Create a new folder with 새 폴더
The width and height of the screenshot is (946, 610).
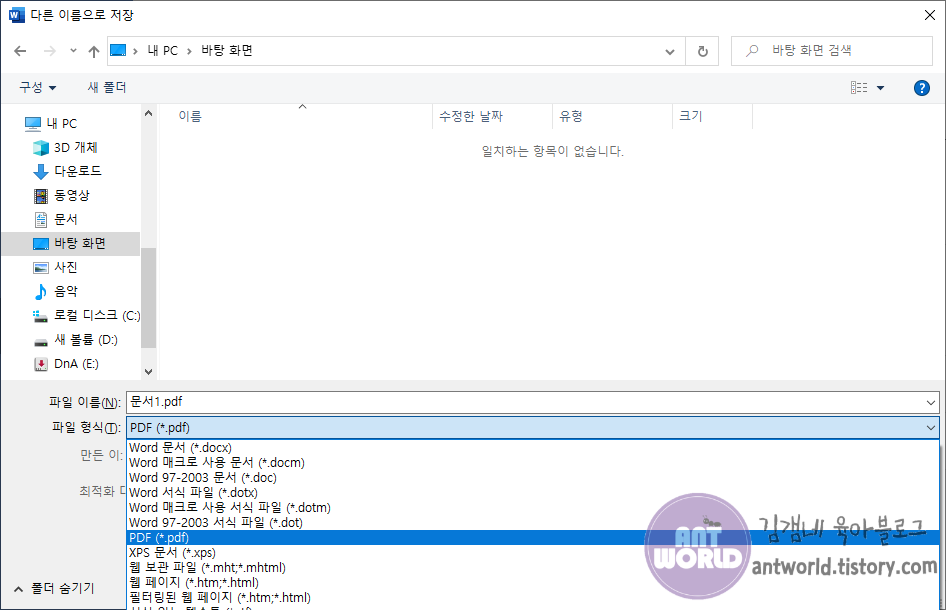107,87
